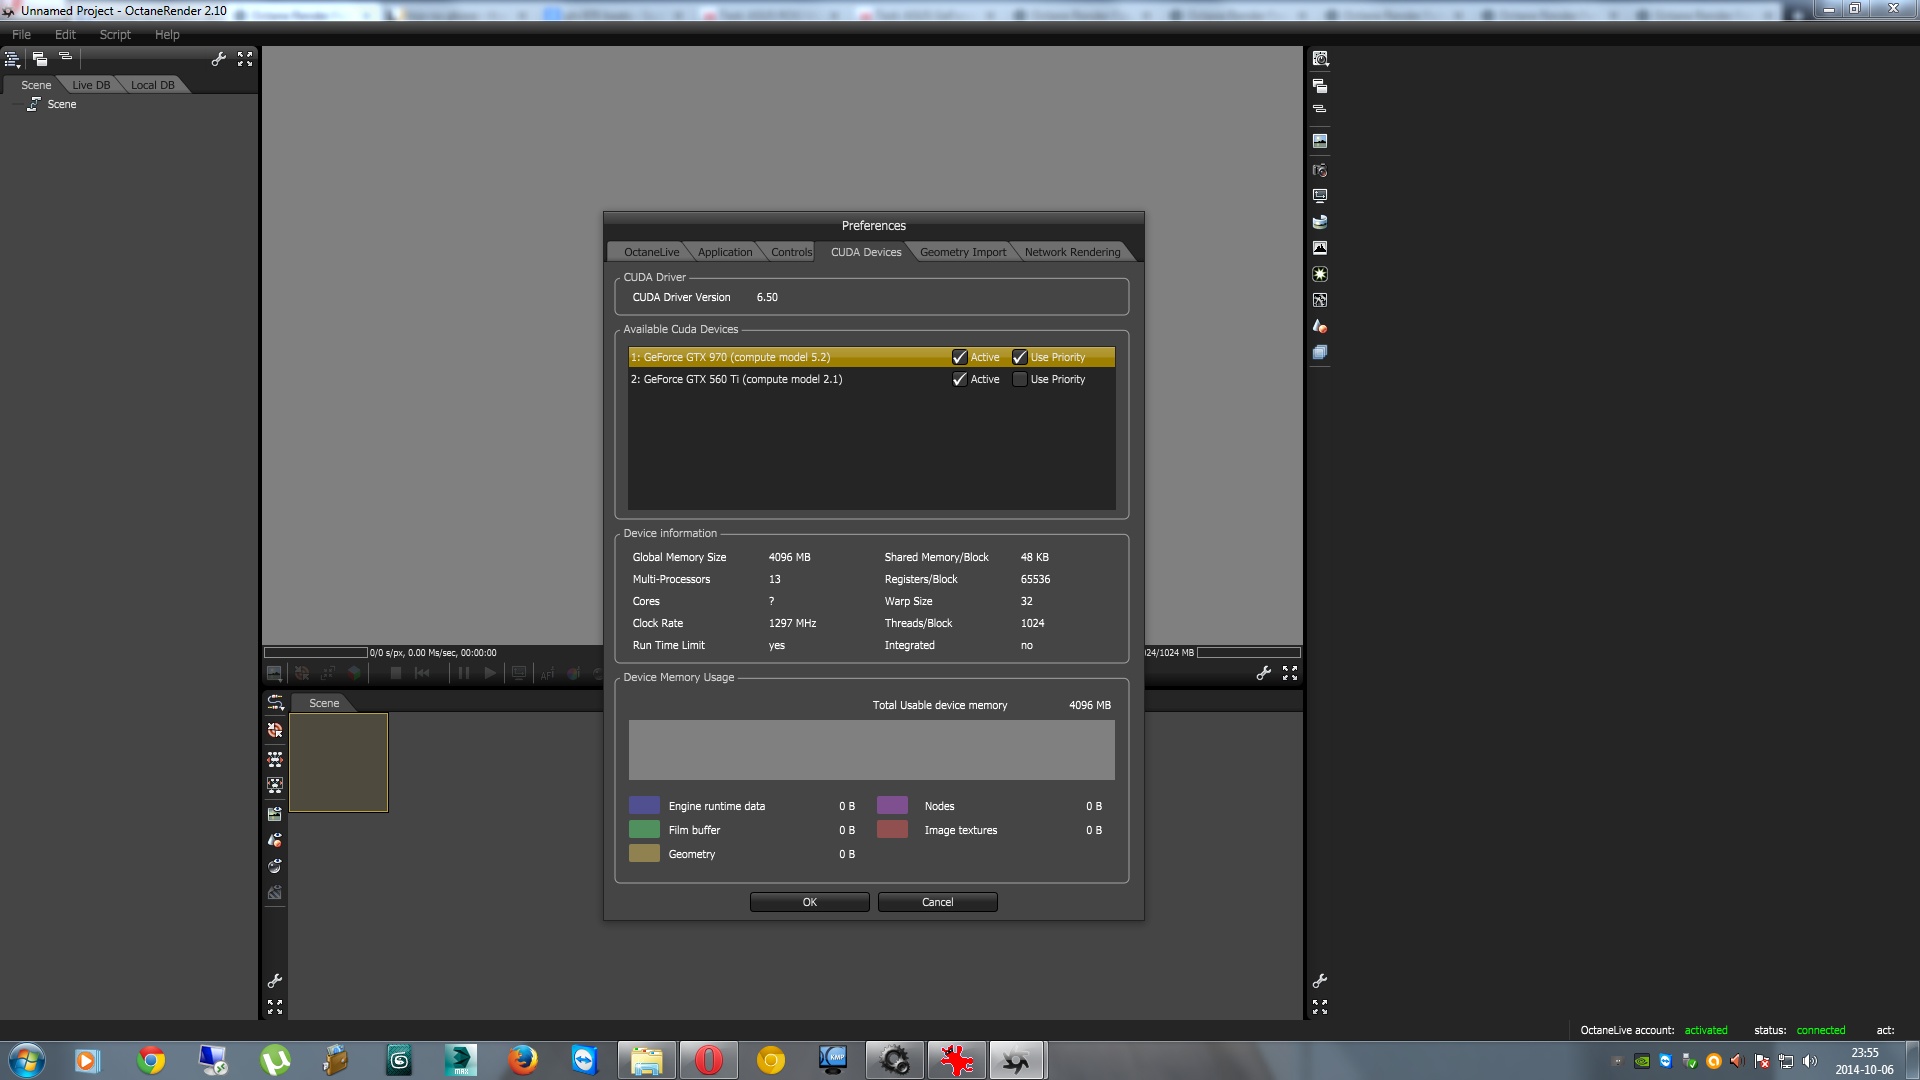
Task: Open the node graph layout dropdown icon
Action: 275,703
